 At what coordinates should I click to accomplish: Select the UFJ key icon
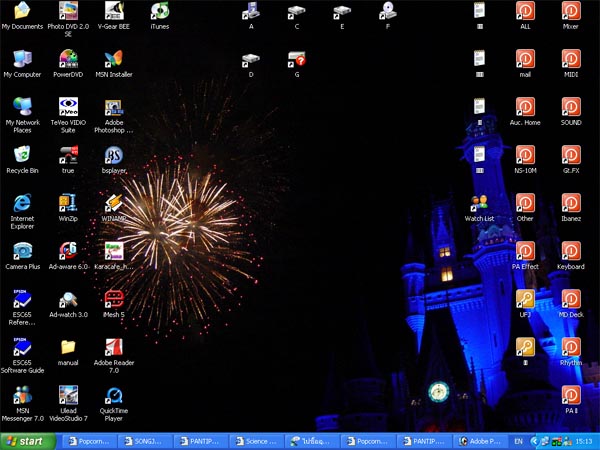525,299
